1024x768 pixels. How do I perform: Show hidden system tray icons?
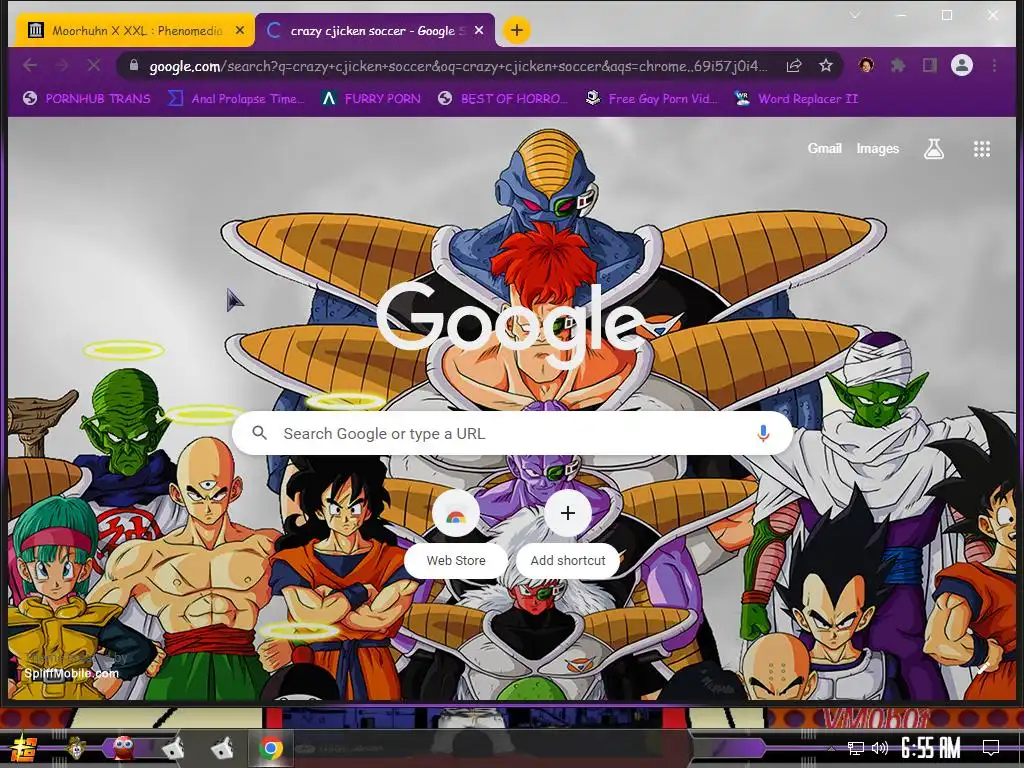click(831, 748)
